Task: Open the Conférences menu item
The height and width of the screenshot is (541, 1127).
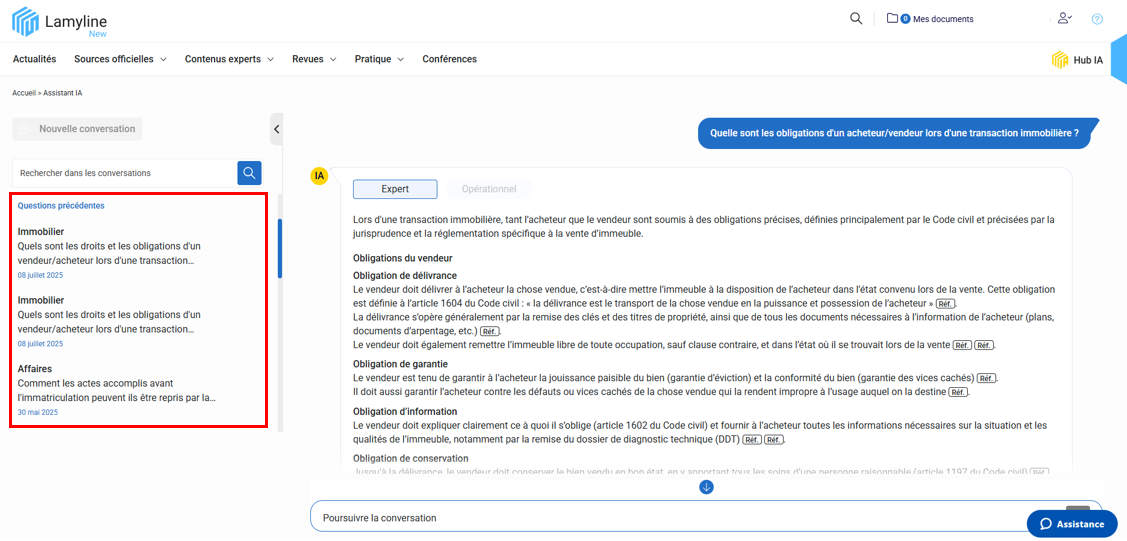Action: click(449, 59)
